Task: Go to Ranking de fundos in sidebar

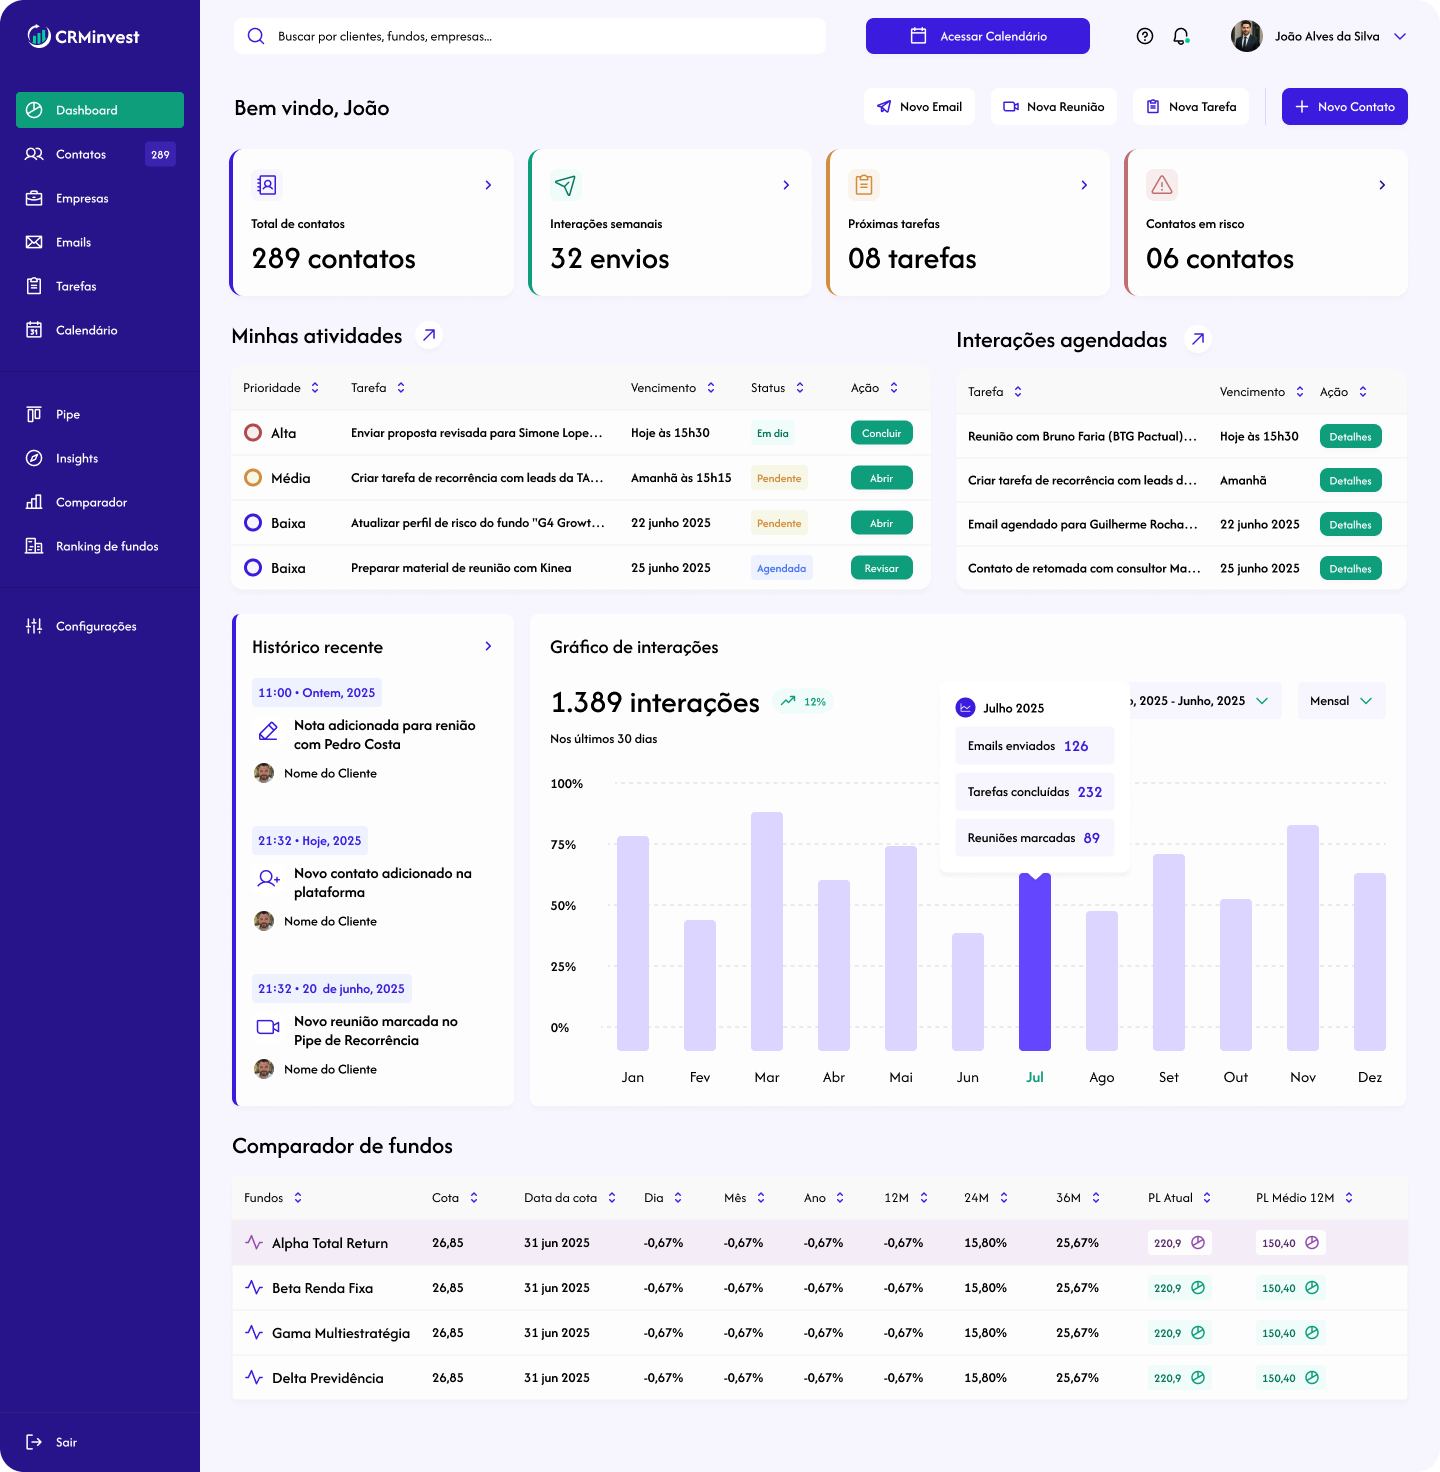Action: pos(106,546)
